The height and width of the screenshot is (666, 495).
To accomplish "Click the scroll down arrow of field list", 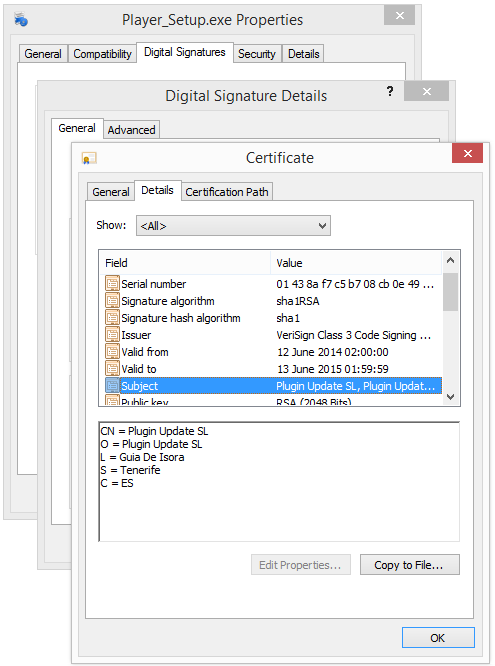I will (451, 397).
